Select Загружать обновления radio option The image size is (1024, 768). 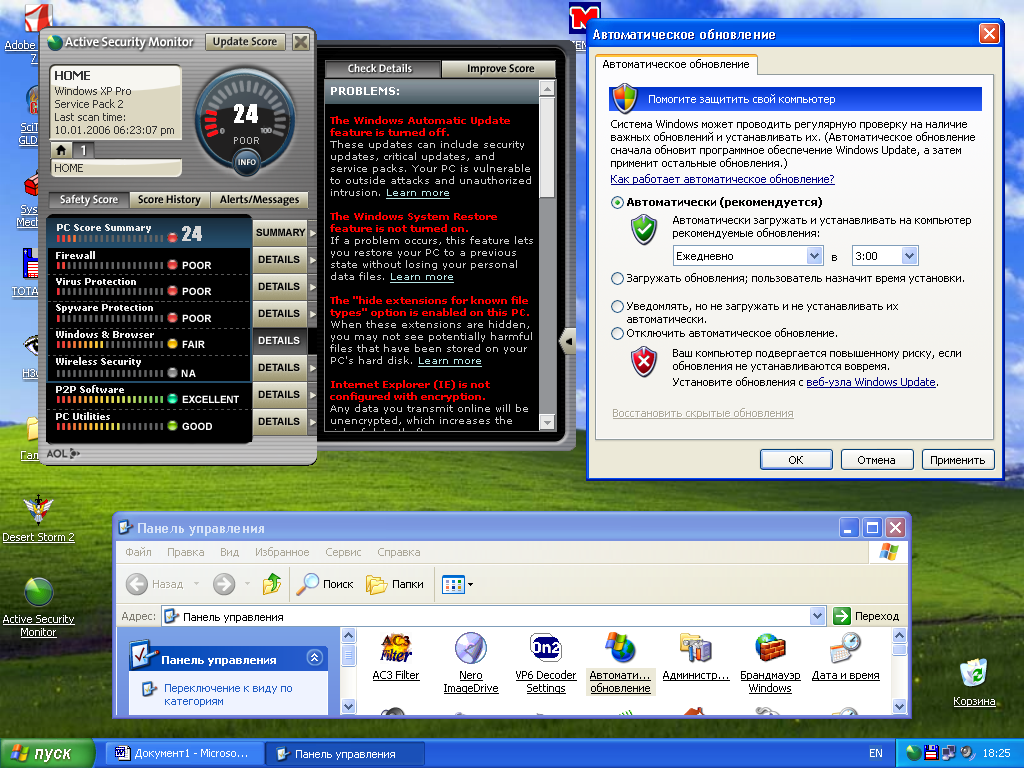pos(617,278)
